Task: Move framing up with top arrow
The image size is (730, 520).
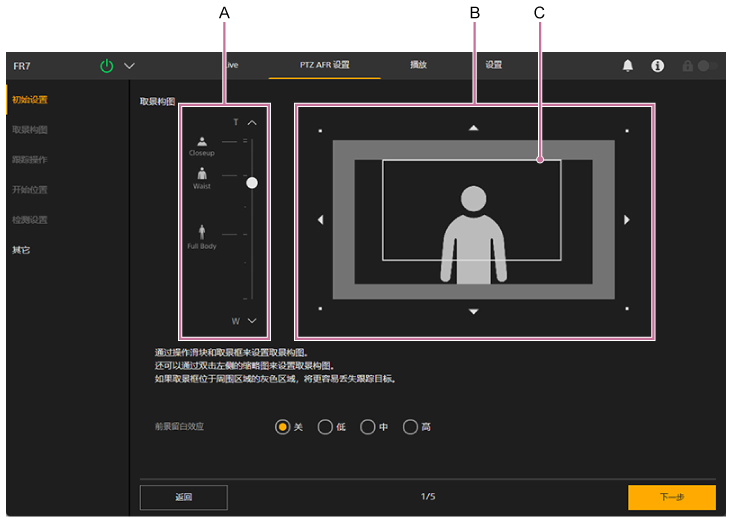Action: click(474, 128)
